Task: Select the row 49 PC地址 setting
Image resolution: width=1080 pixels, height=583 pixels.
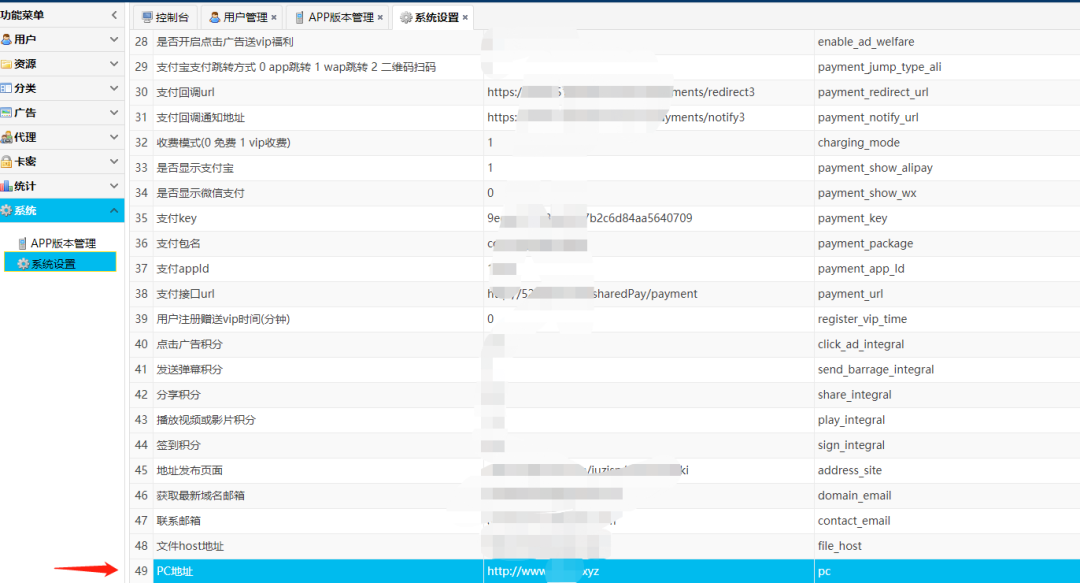Action: 175,571
